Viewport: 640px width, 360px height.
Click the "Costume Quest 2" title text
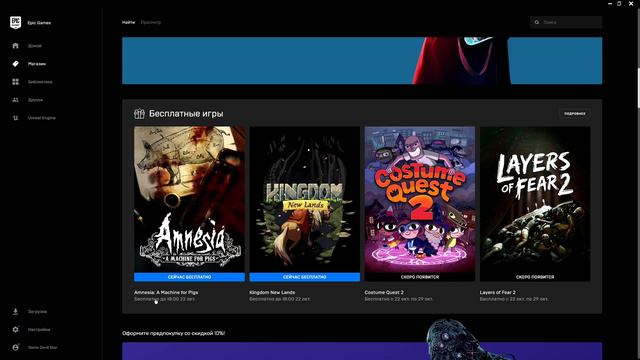(x=384, y=292)
